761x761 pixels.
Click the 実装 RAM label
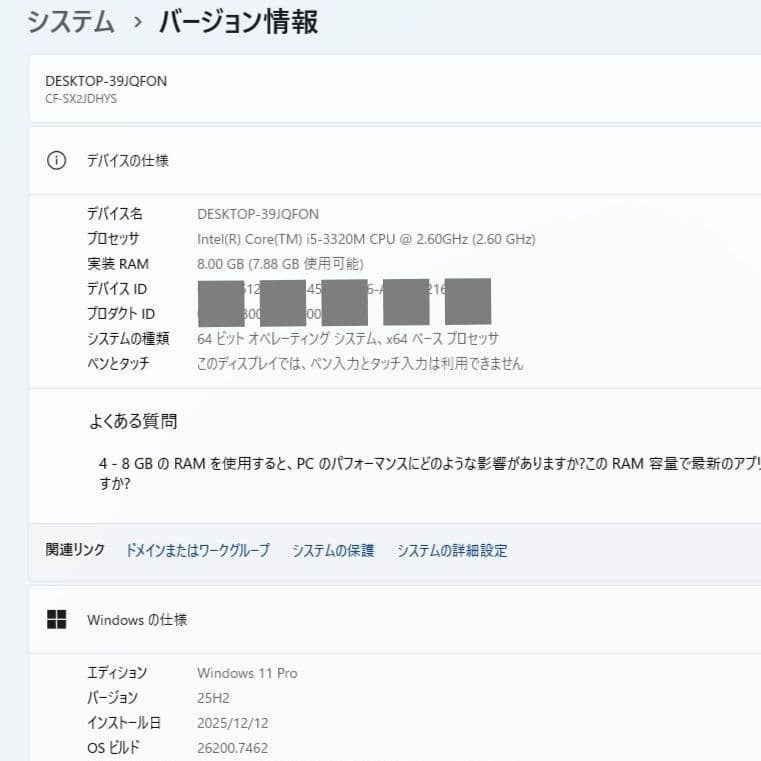118,264
